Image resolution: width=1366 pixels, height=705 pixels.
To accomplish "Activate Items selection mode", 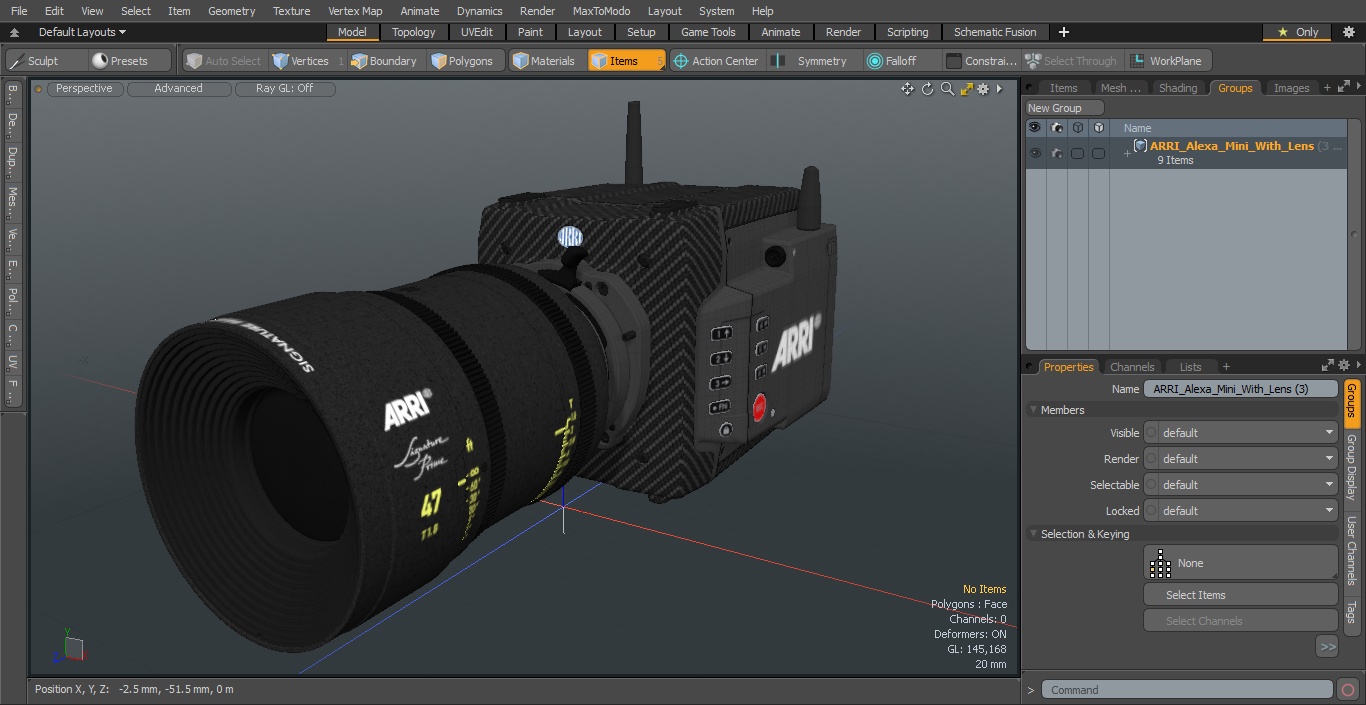I will (x=625, y=61).
